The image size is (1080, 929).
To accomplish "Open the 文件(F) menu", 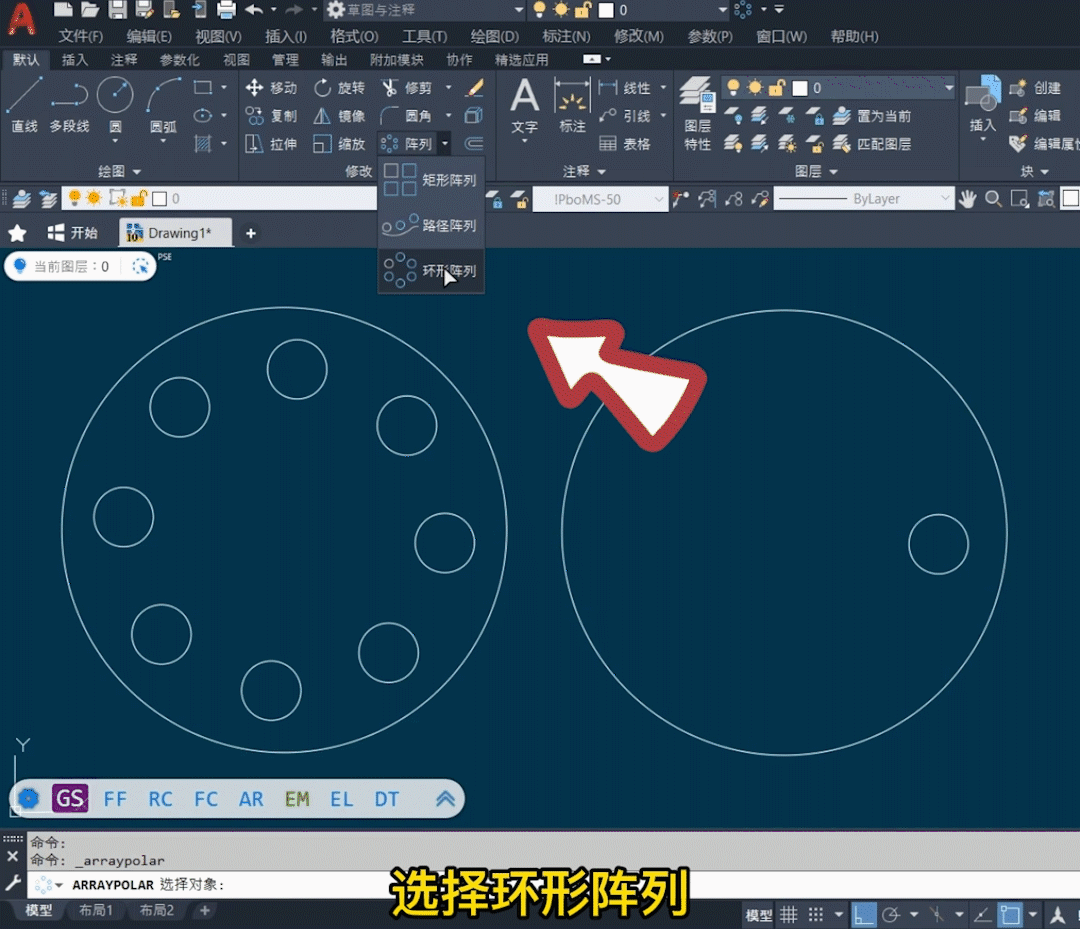I will (81, 36).
